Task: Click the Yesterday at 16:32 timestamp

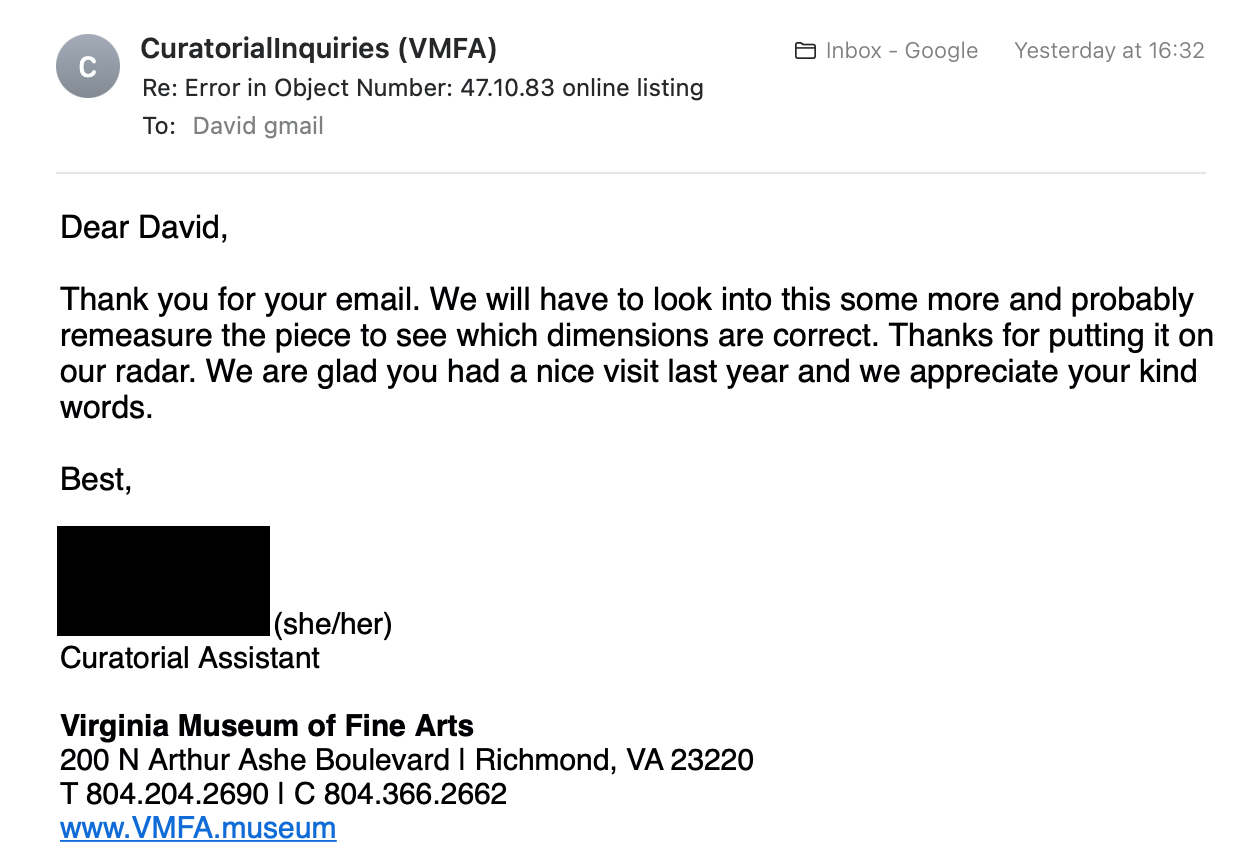Action: click(1109, 51)
